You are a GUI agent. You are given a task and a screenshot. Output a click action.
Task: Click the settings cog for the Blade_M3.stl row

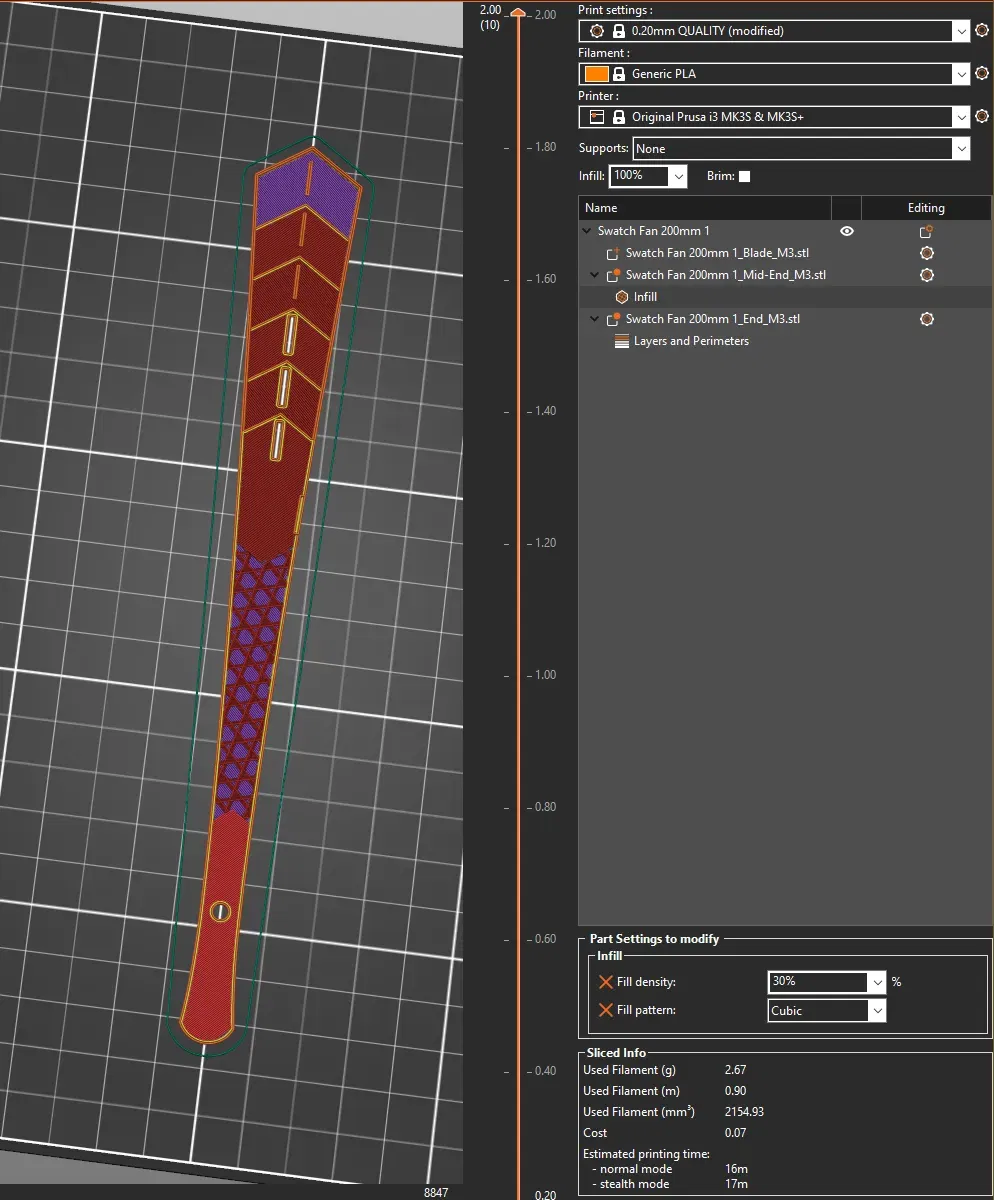click(x=926, y=253)
